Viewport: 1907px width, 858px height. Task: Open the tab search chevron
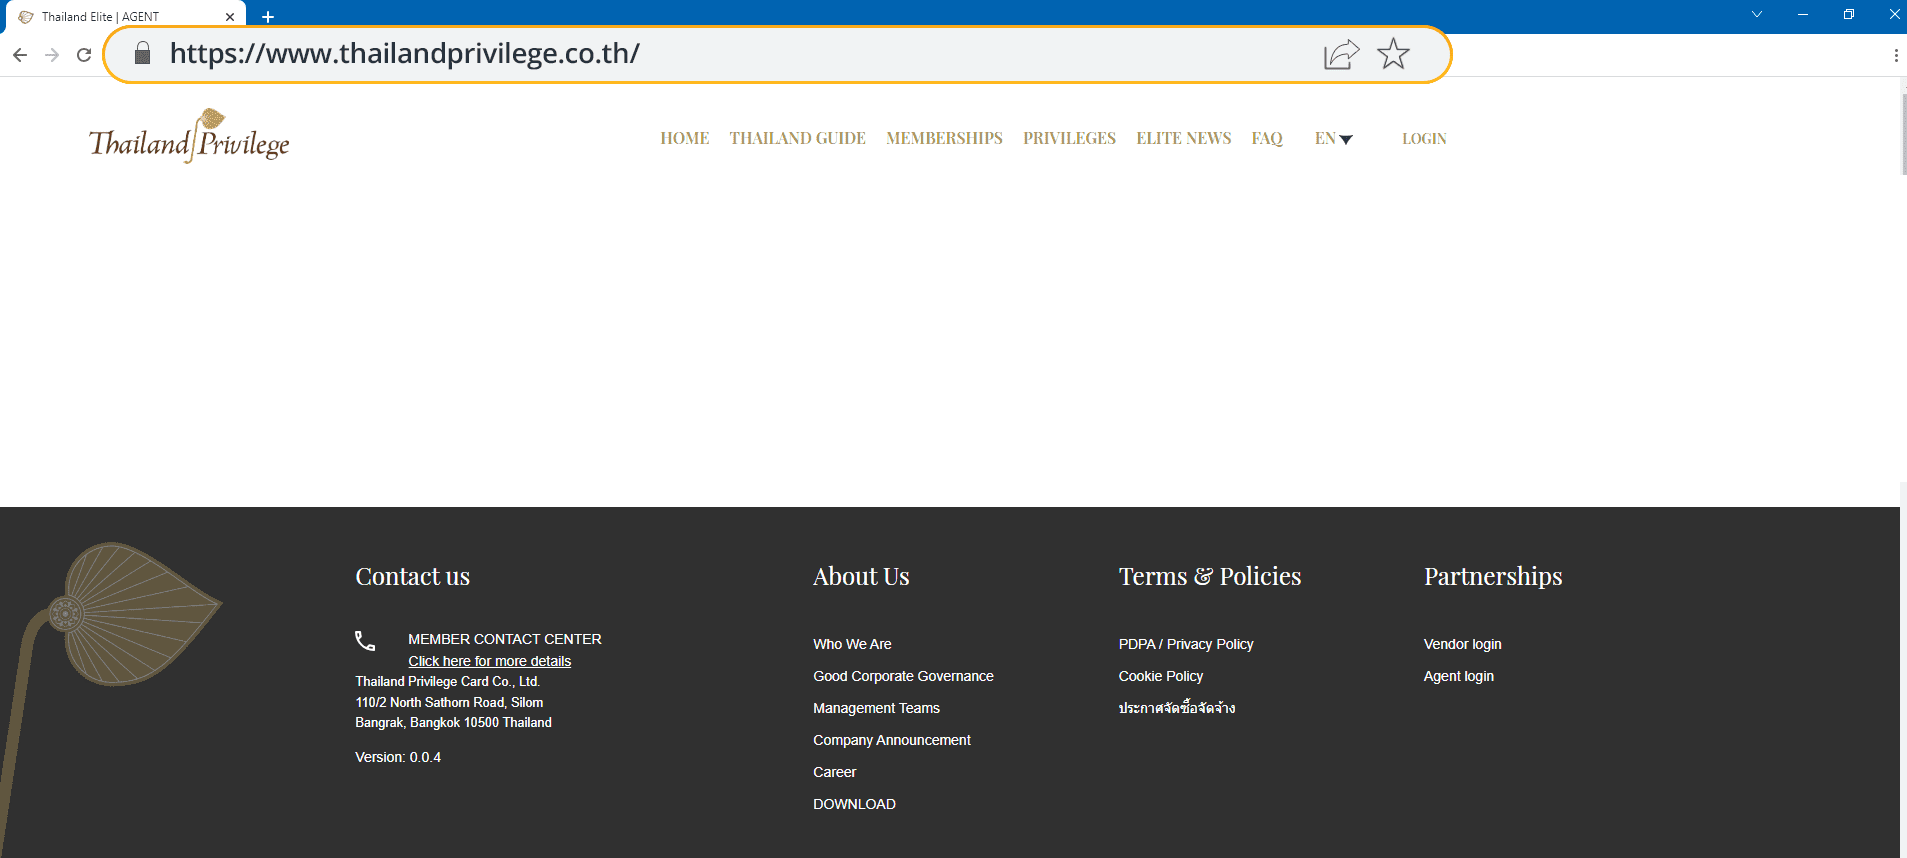click(x=1756, y=14)
